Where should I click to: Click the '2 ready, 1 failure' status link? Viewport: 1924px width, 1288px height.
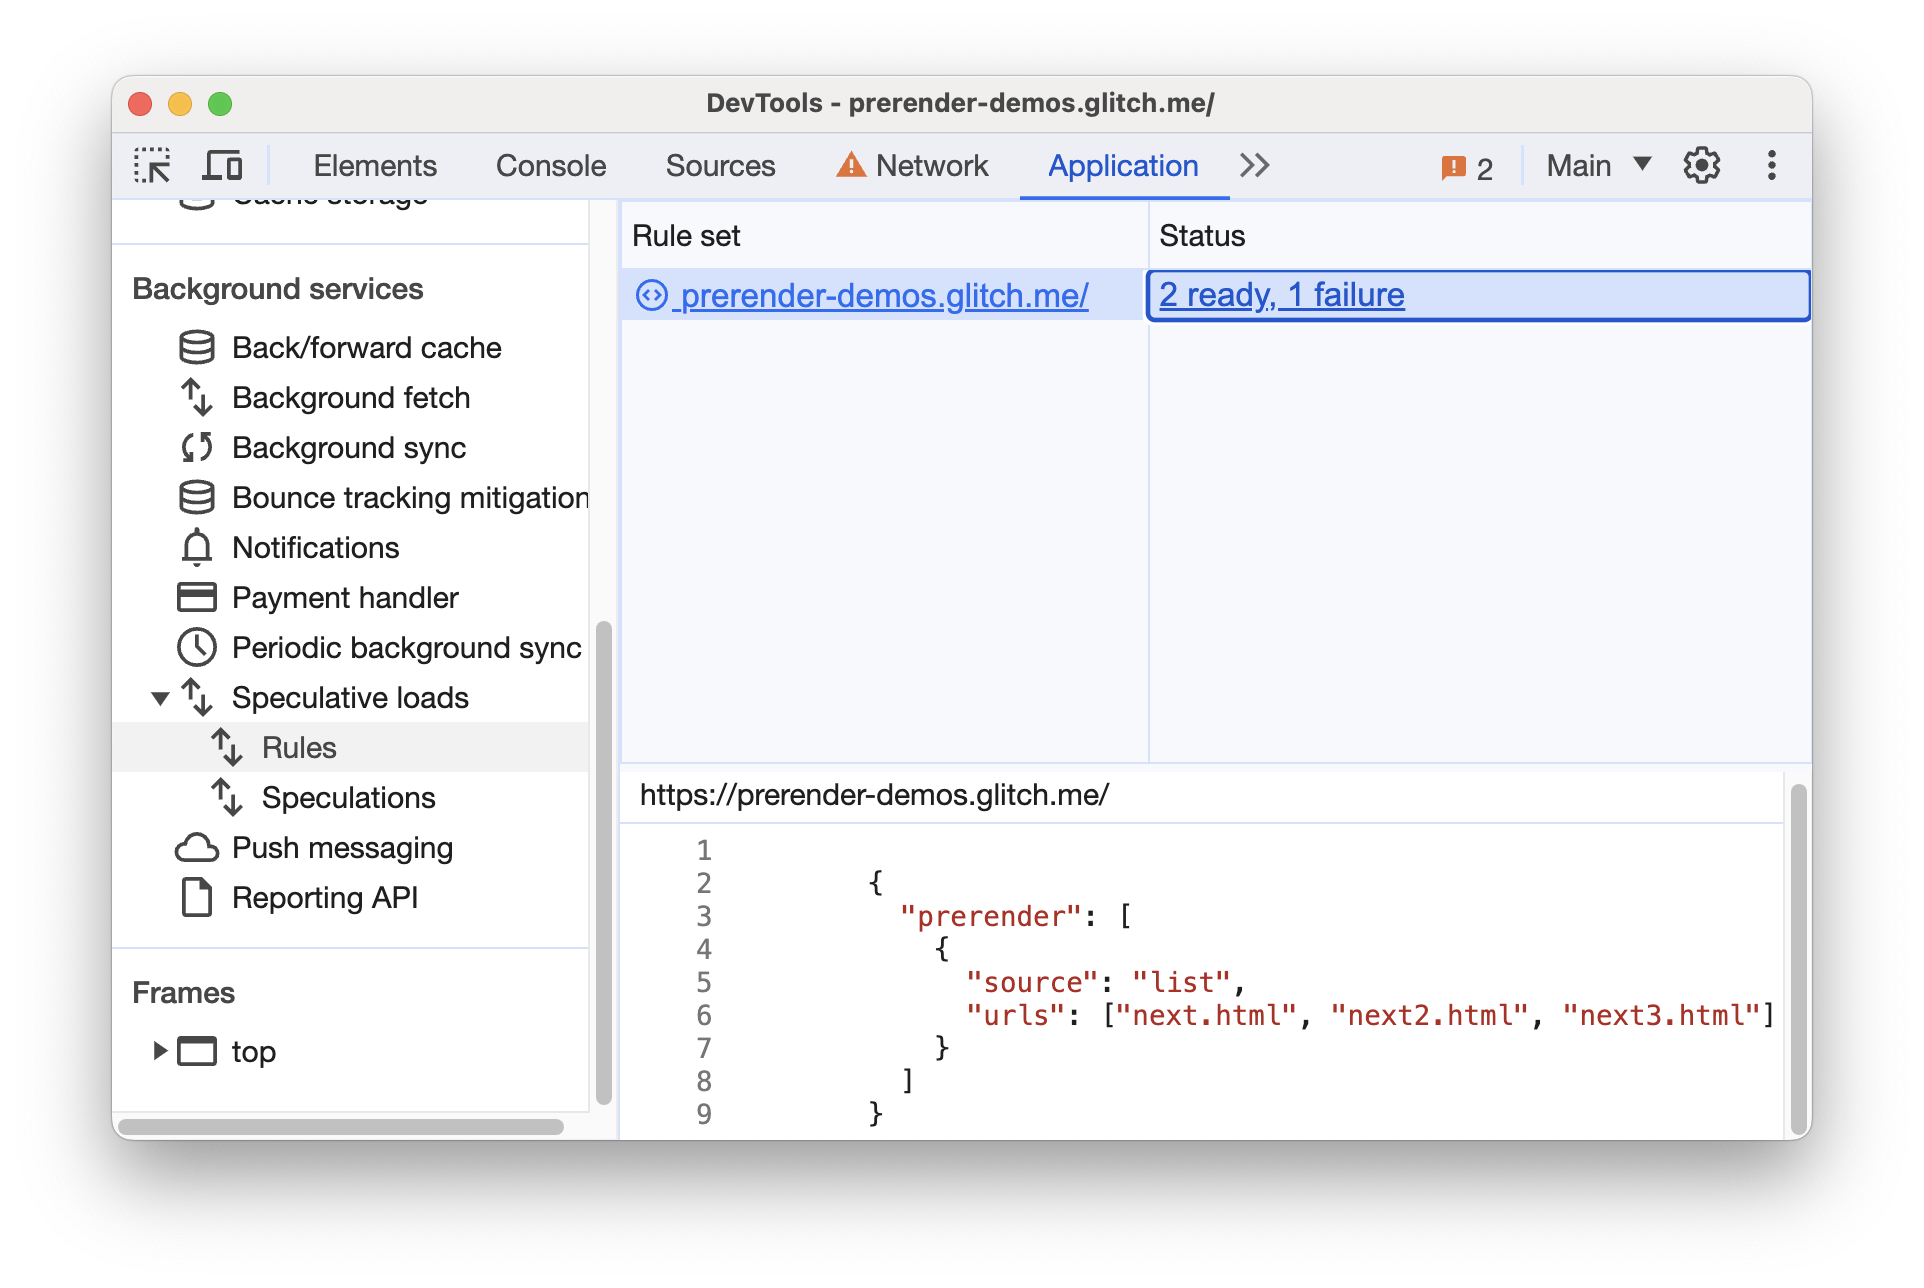point(1282,295)
